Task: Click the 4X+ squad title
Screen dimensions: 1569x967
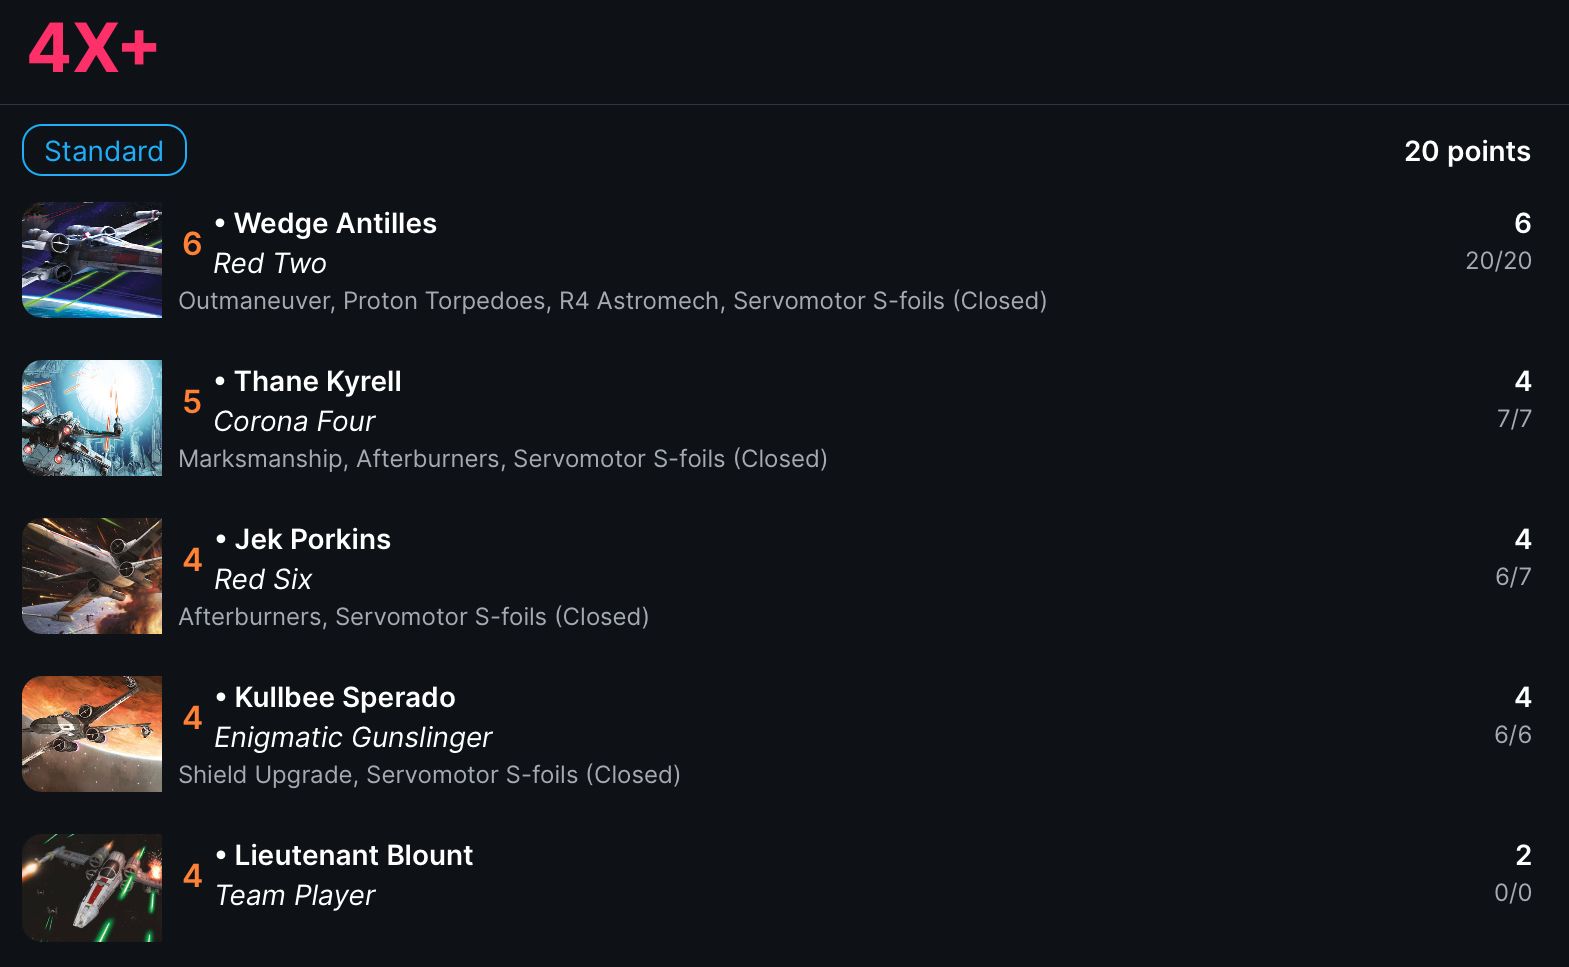Action: click(93, 48)
